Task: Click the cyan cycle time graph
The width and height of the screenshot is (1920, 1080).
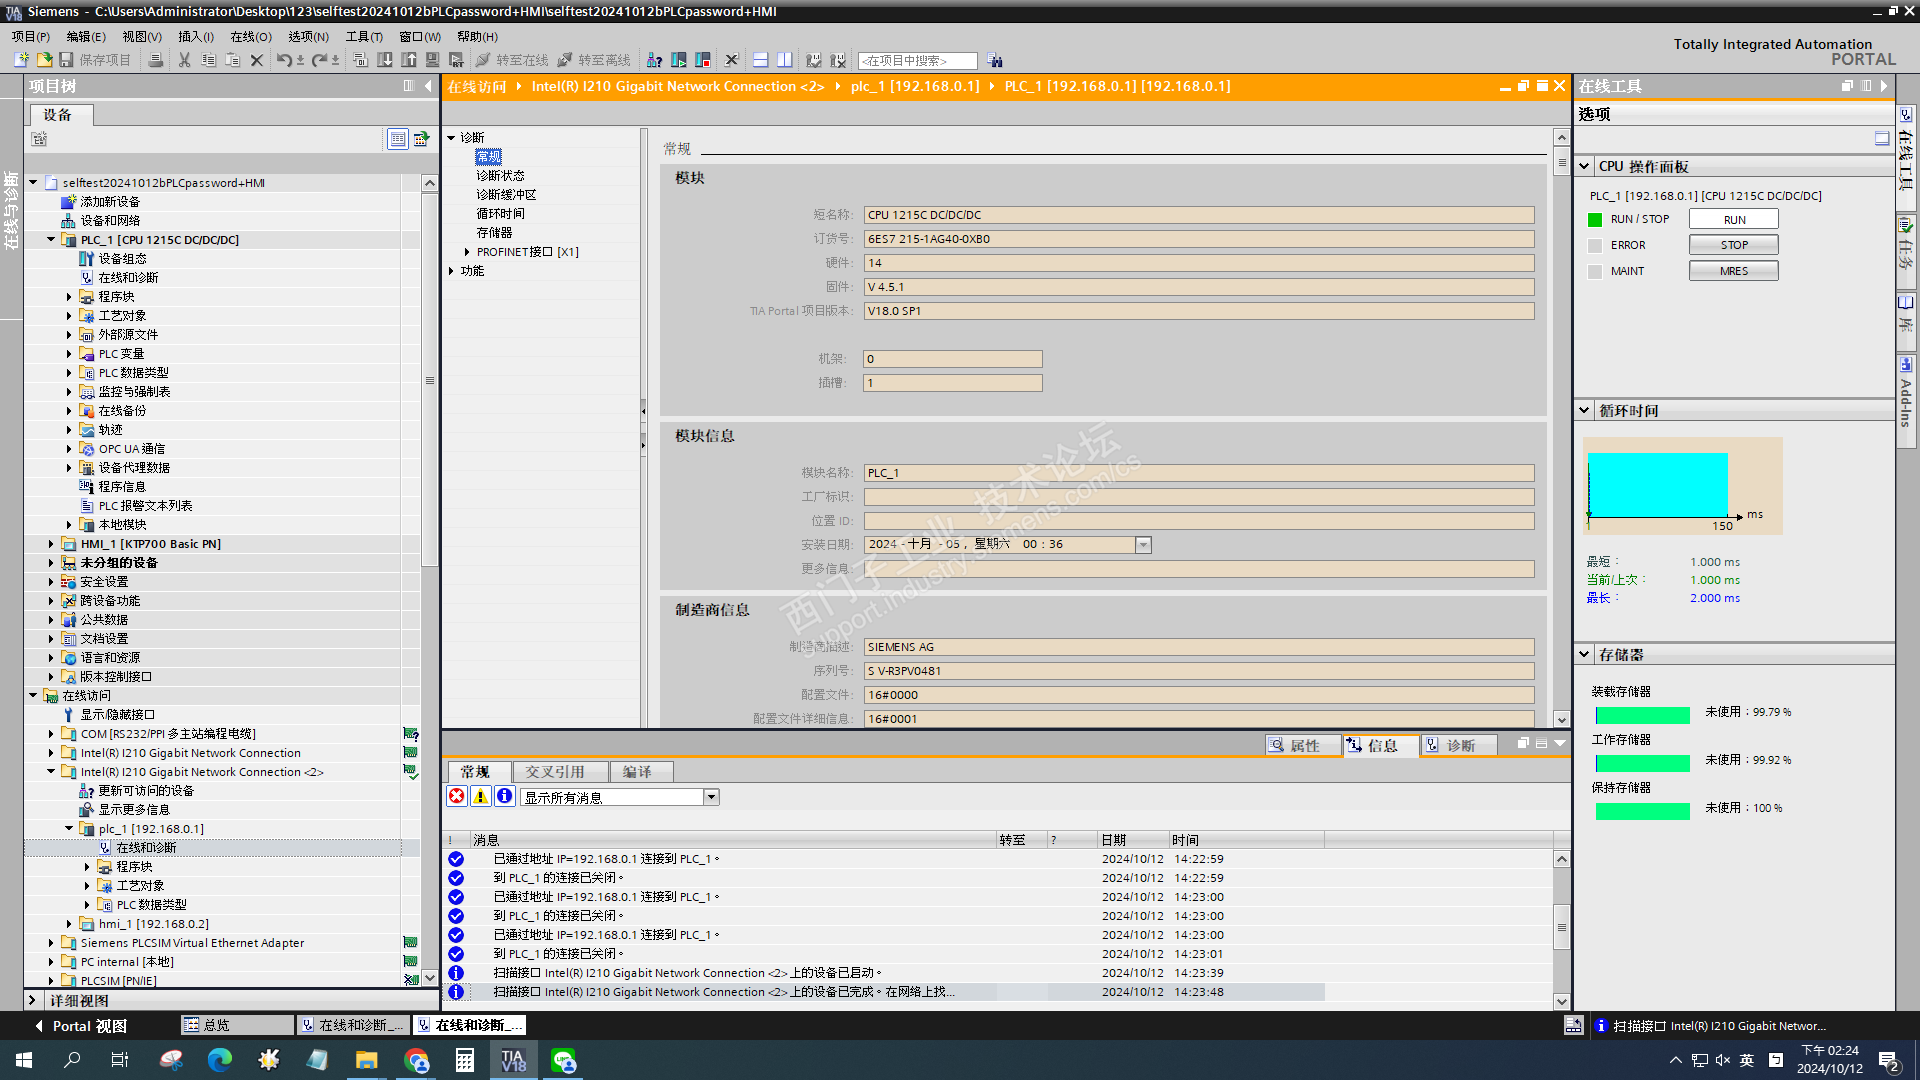Action: point(1657,484)
